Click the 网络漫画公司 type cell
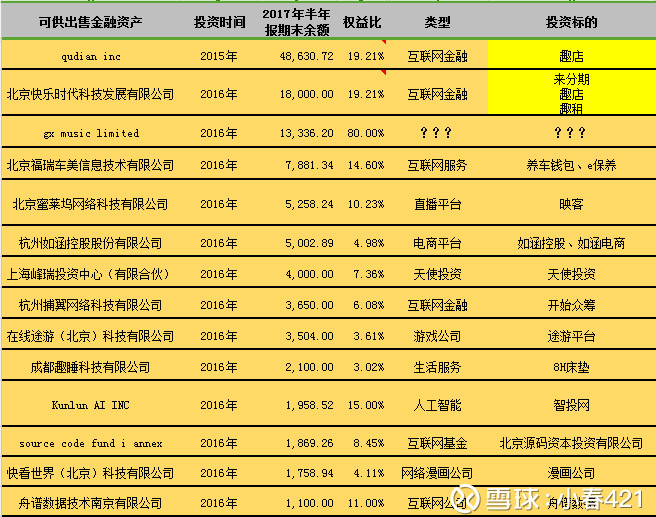 pos(437,473)
